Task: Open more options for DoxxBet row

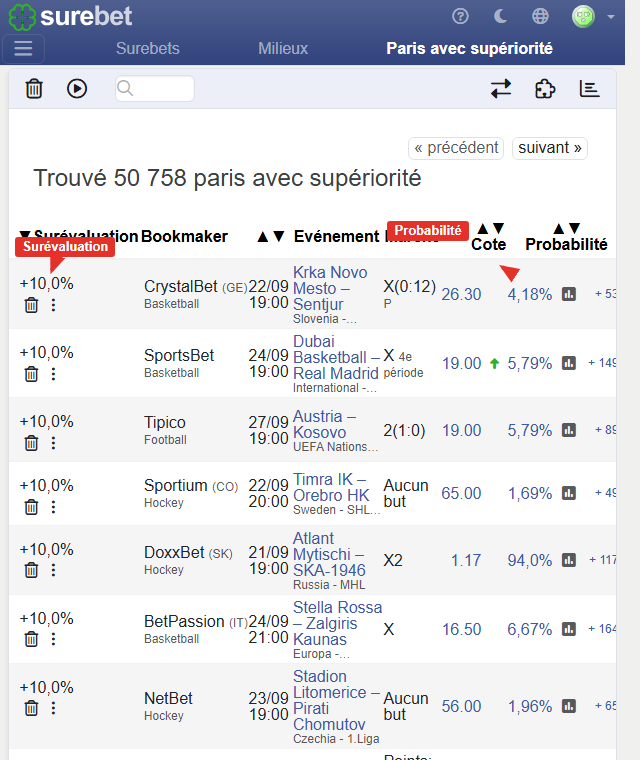Action: [x=53, y=570]
